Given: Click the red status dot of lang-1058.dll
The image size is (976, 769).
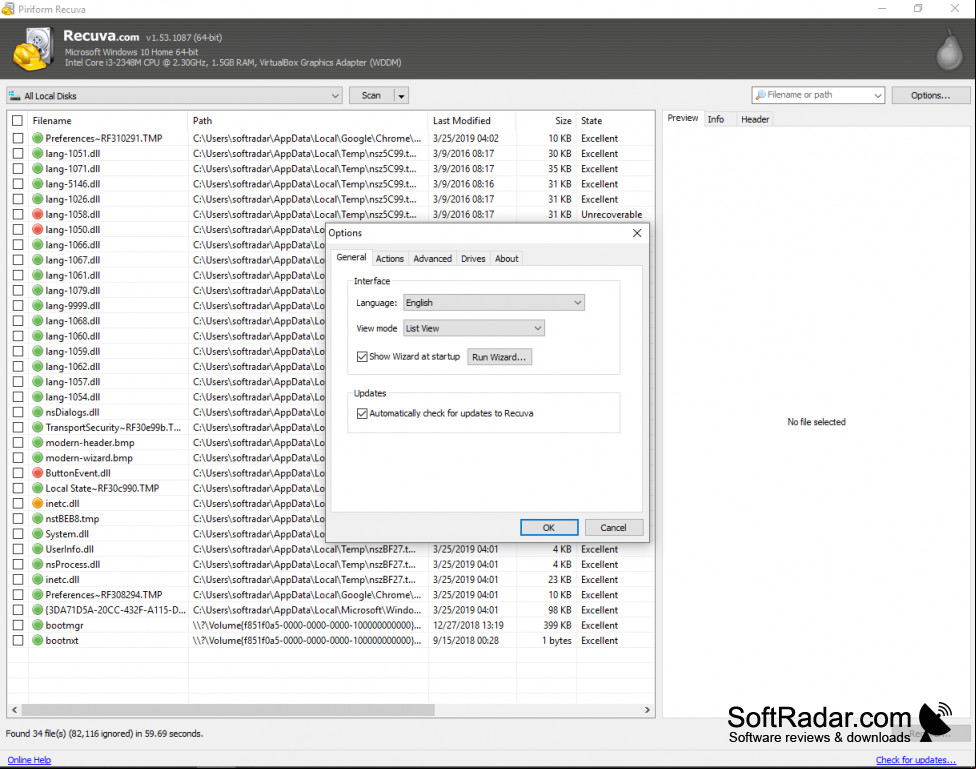Looking at the screenshot, I should pyautogui.click(x=37, y=214).
